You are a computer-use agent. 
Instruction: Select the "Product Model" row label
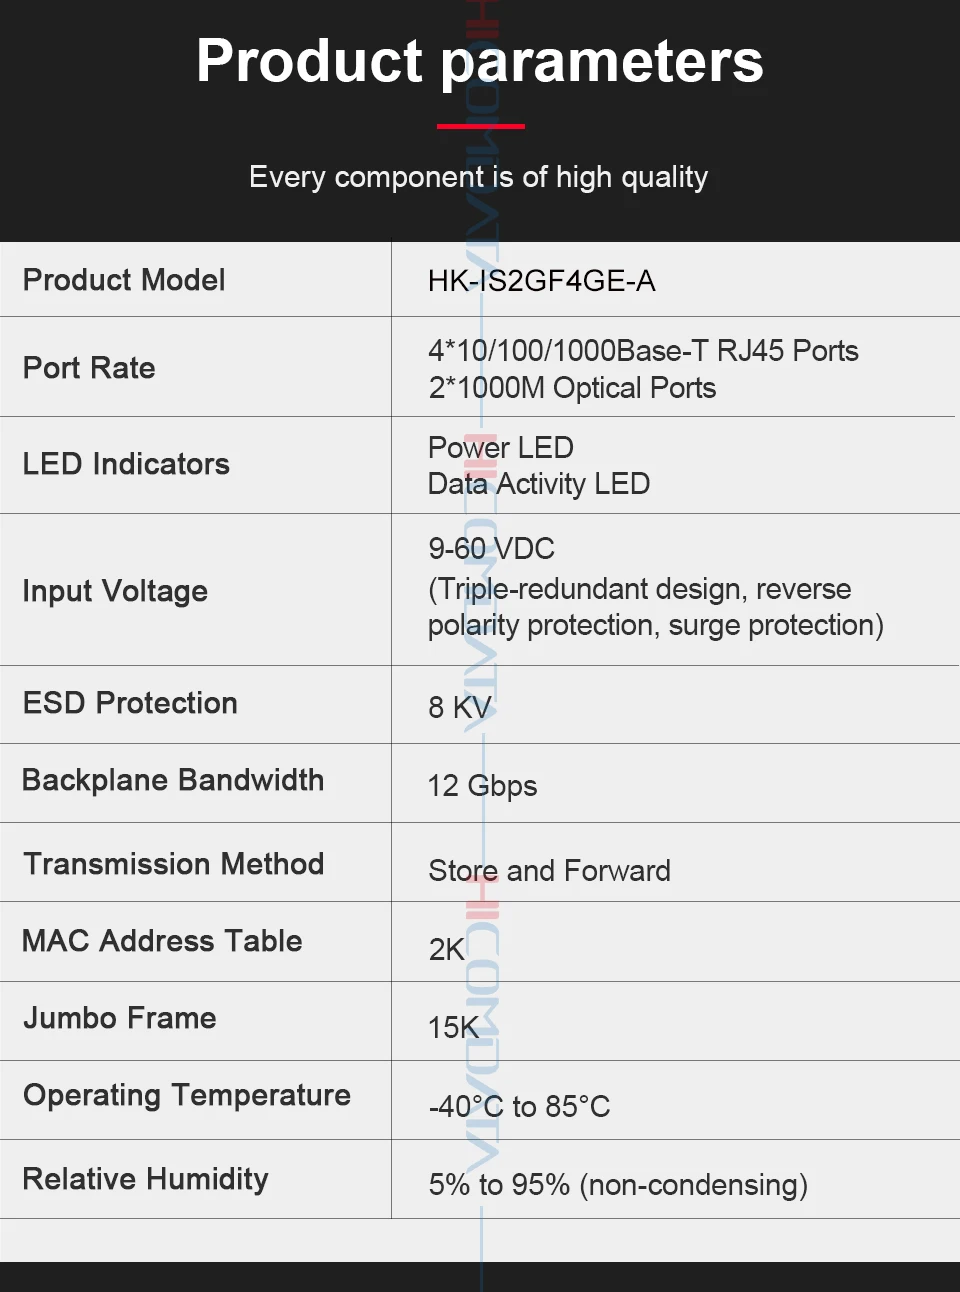click(124, 280)
